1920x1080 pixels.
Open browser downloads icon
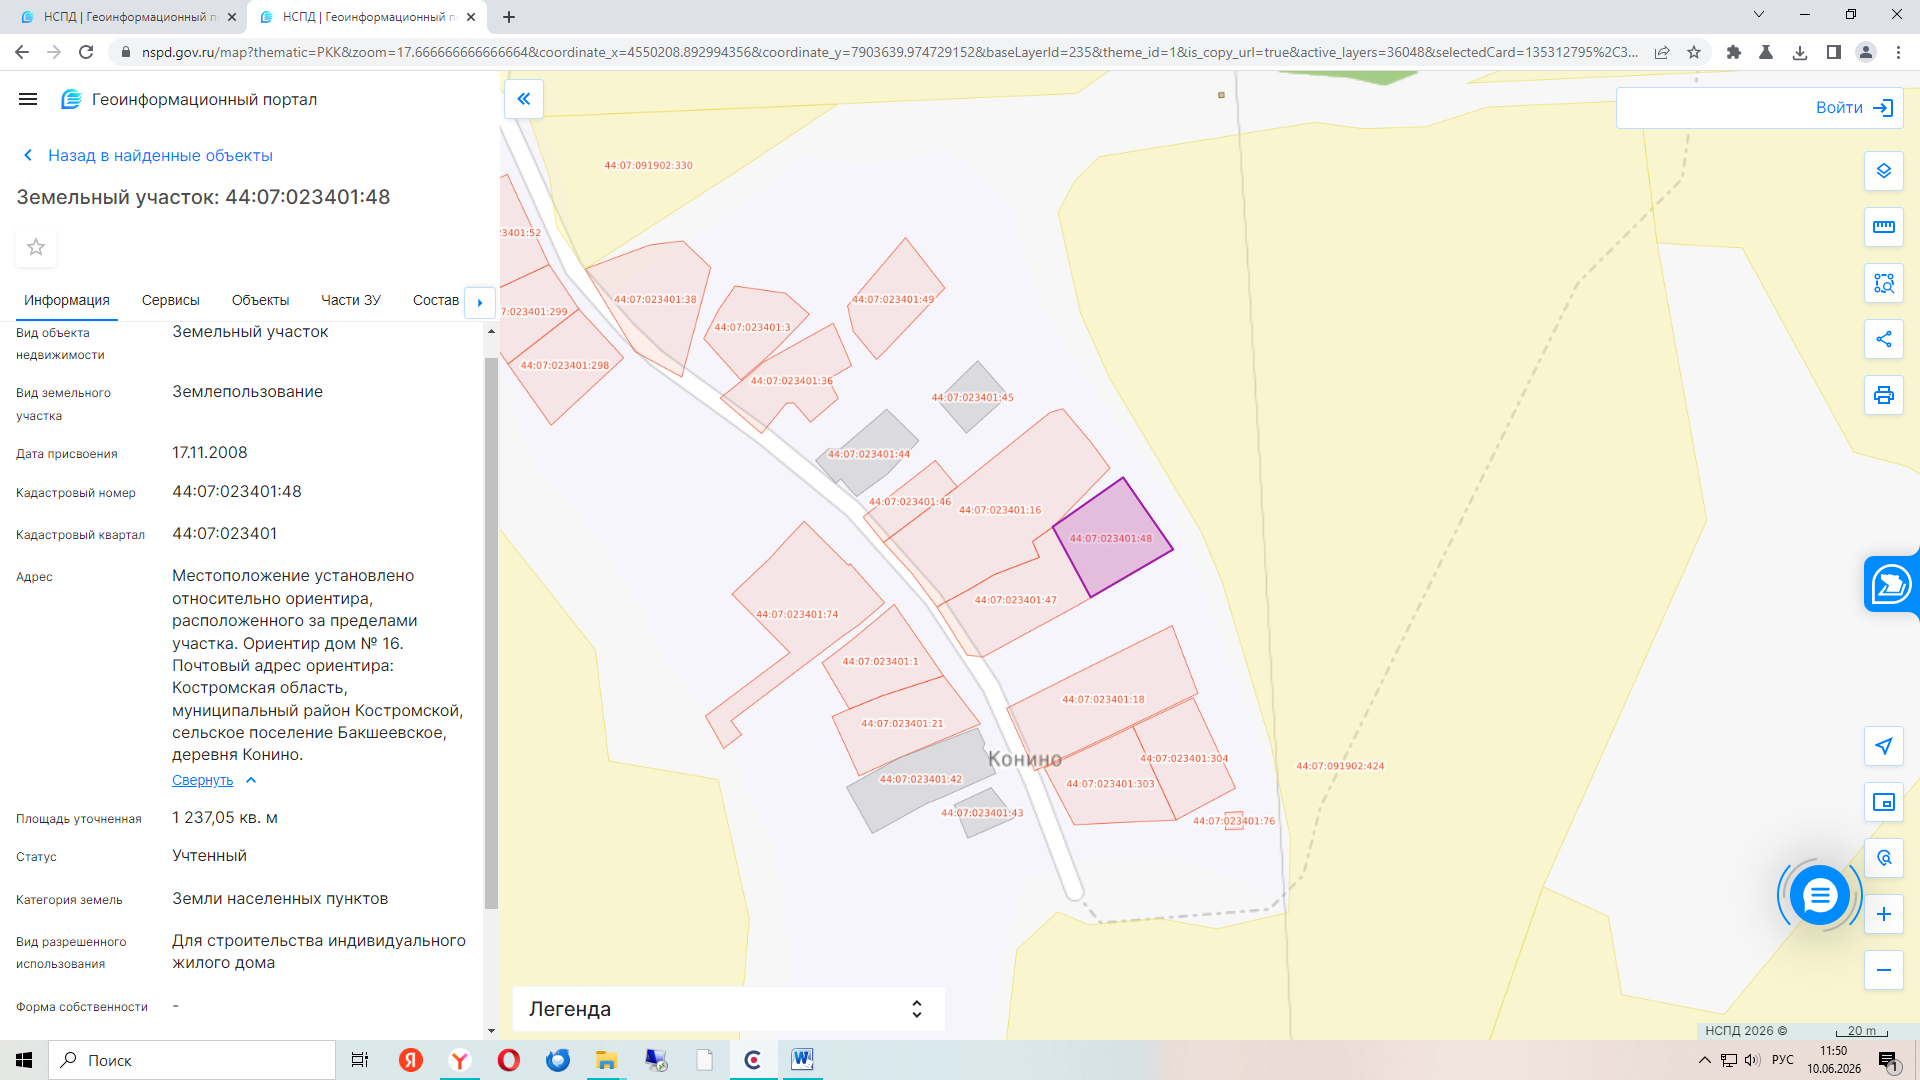click(x=1800, y=52)
